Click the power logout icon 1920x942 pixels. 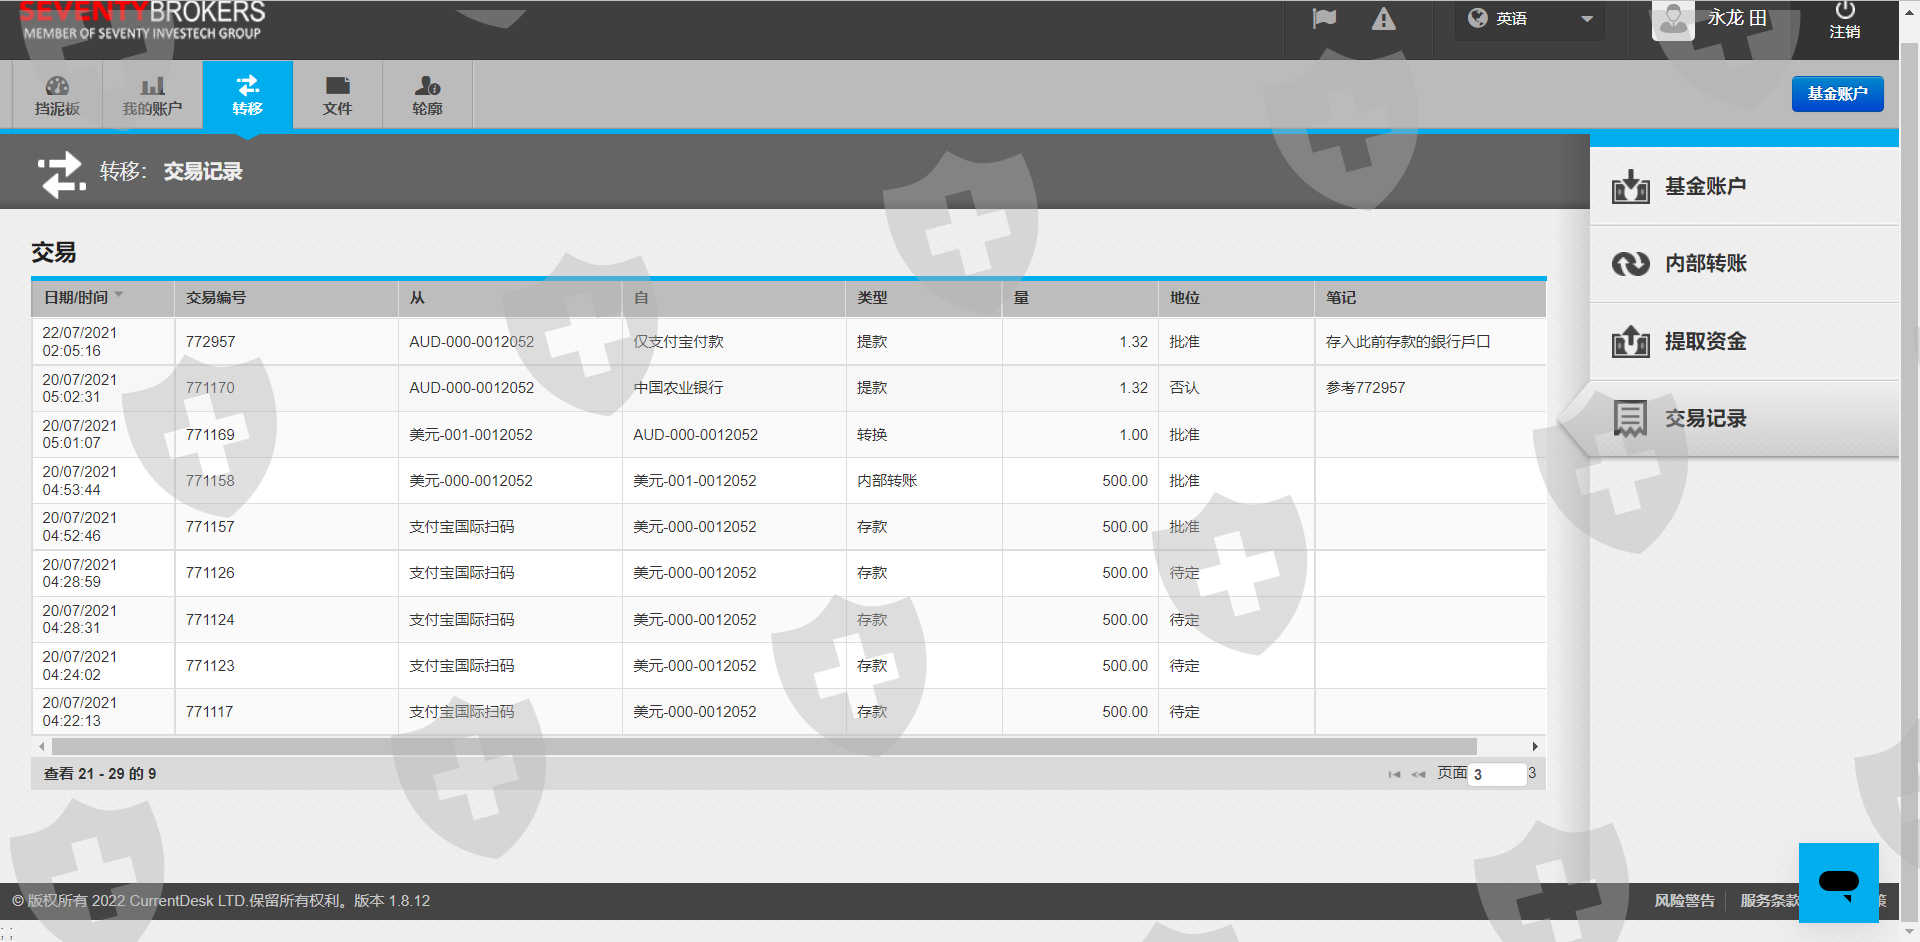pos(1844,11)
